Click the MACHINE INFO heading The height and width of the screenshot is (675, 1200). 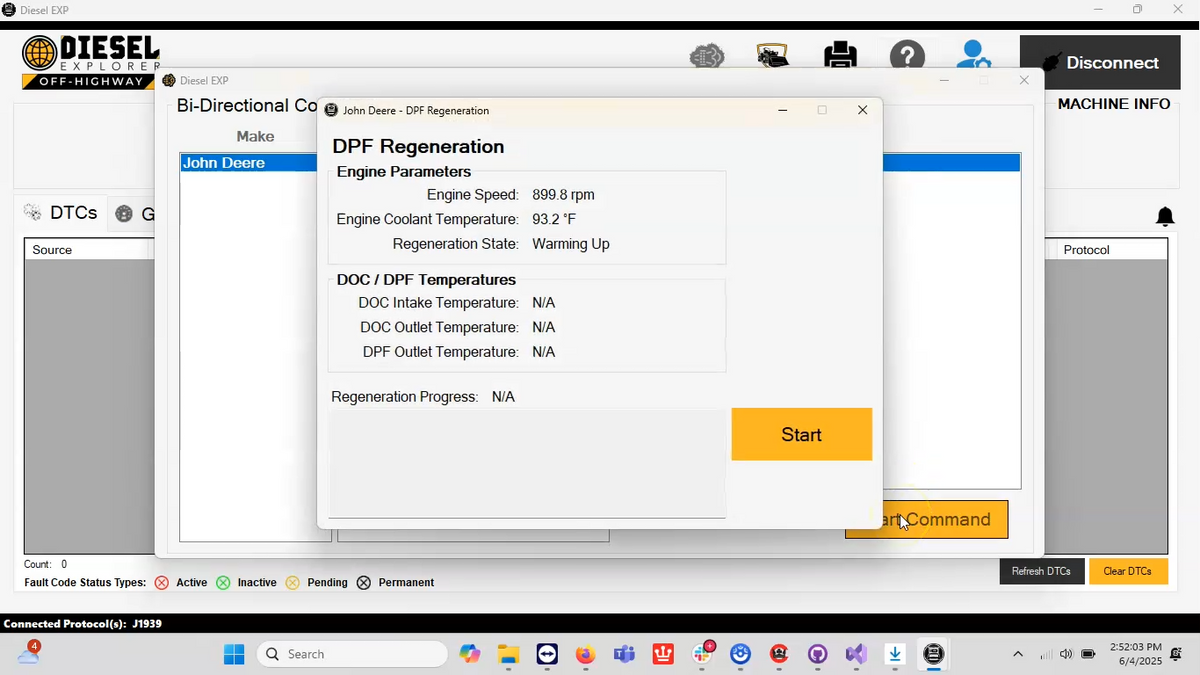click(x=1114, y=104)
